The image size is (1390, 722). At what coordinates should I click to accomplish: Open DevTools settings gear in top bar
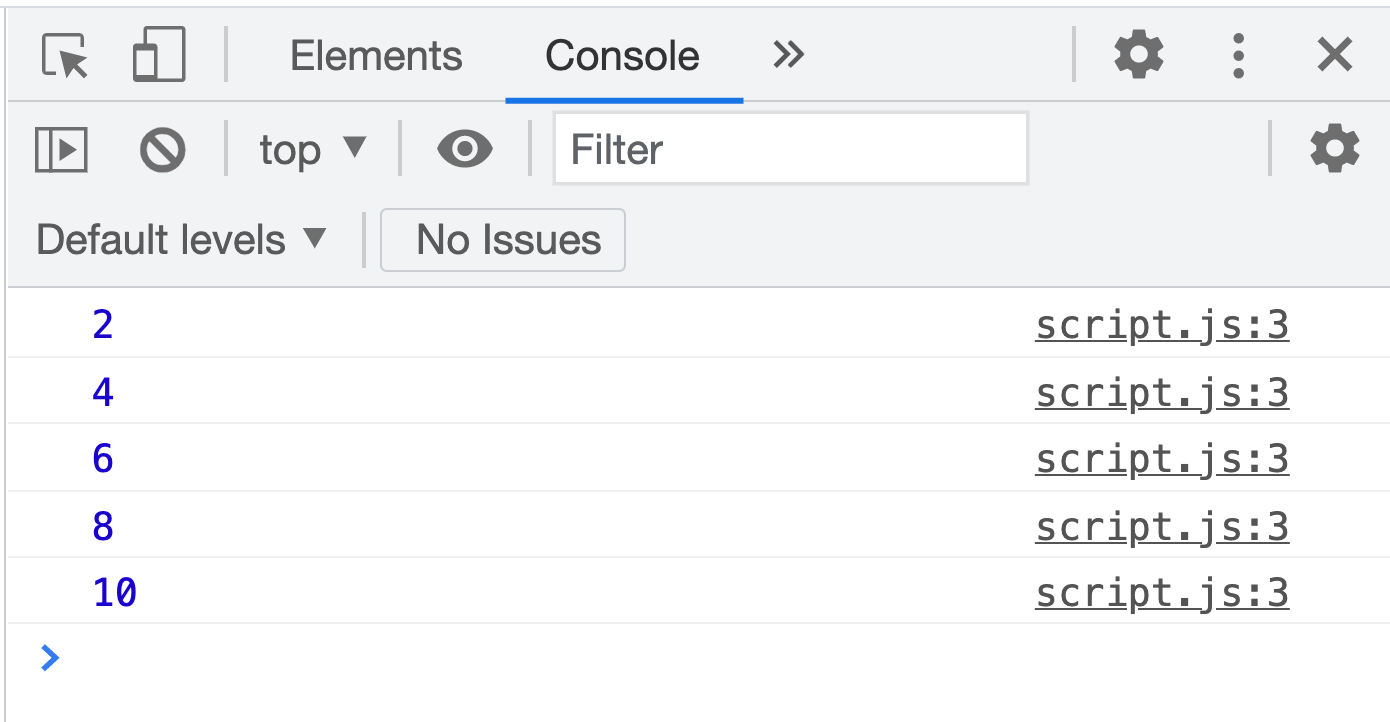[1139, 55]
